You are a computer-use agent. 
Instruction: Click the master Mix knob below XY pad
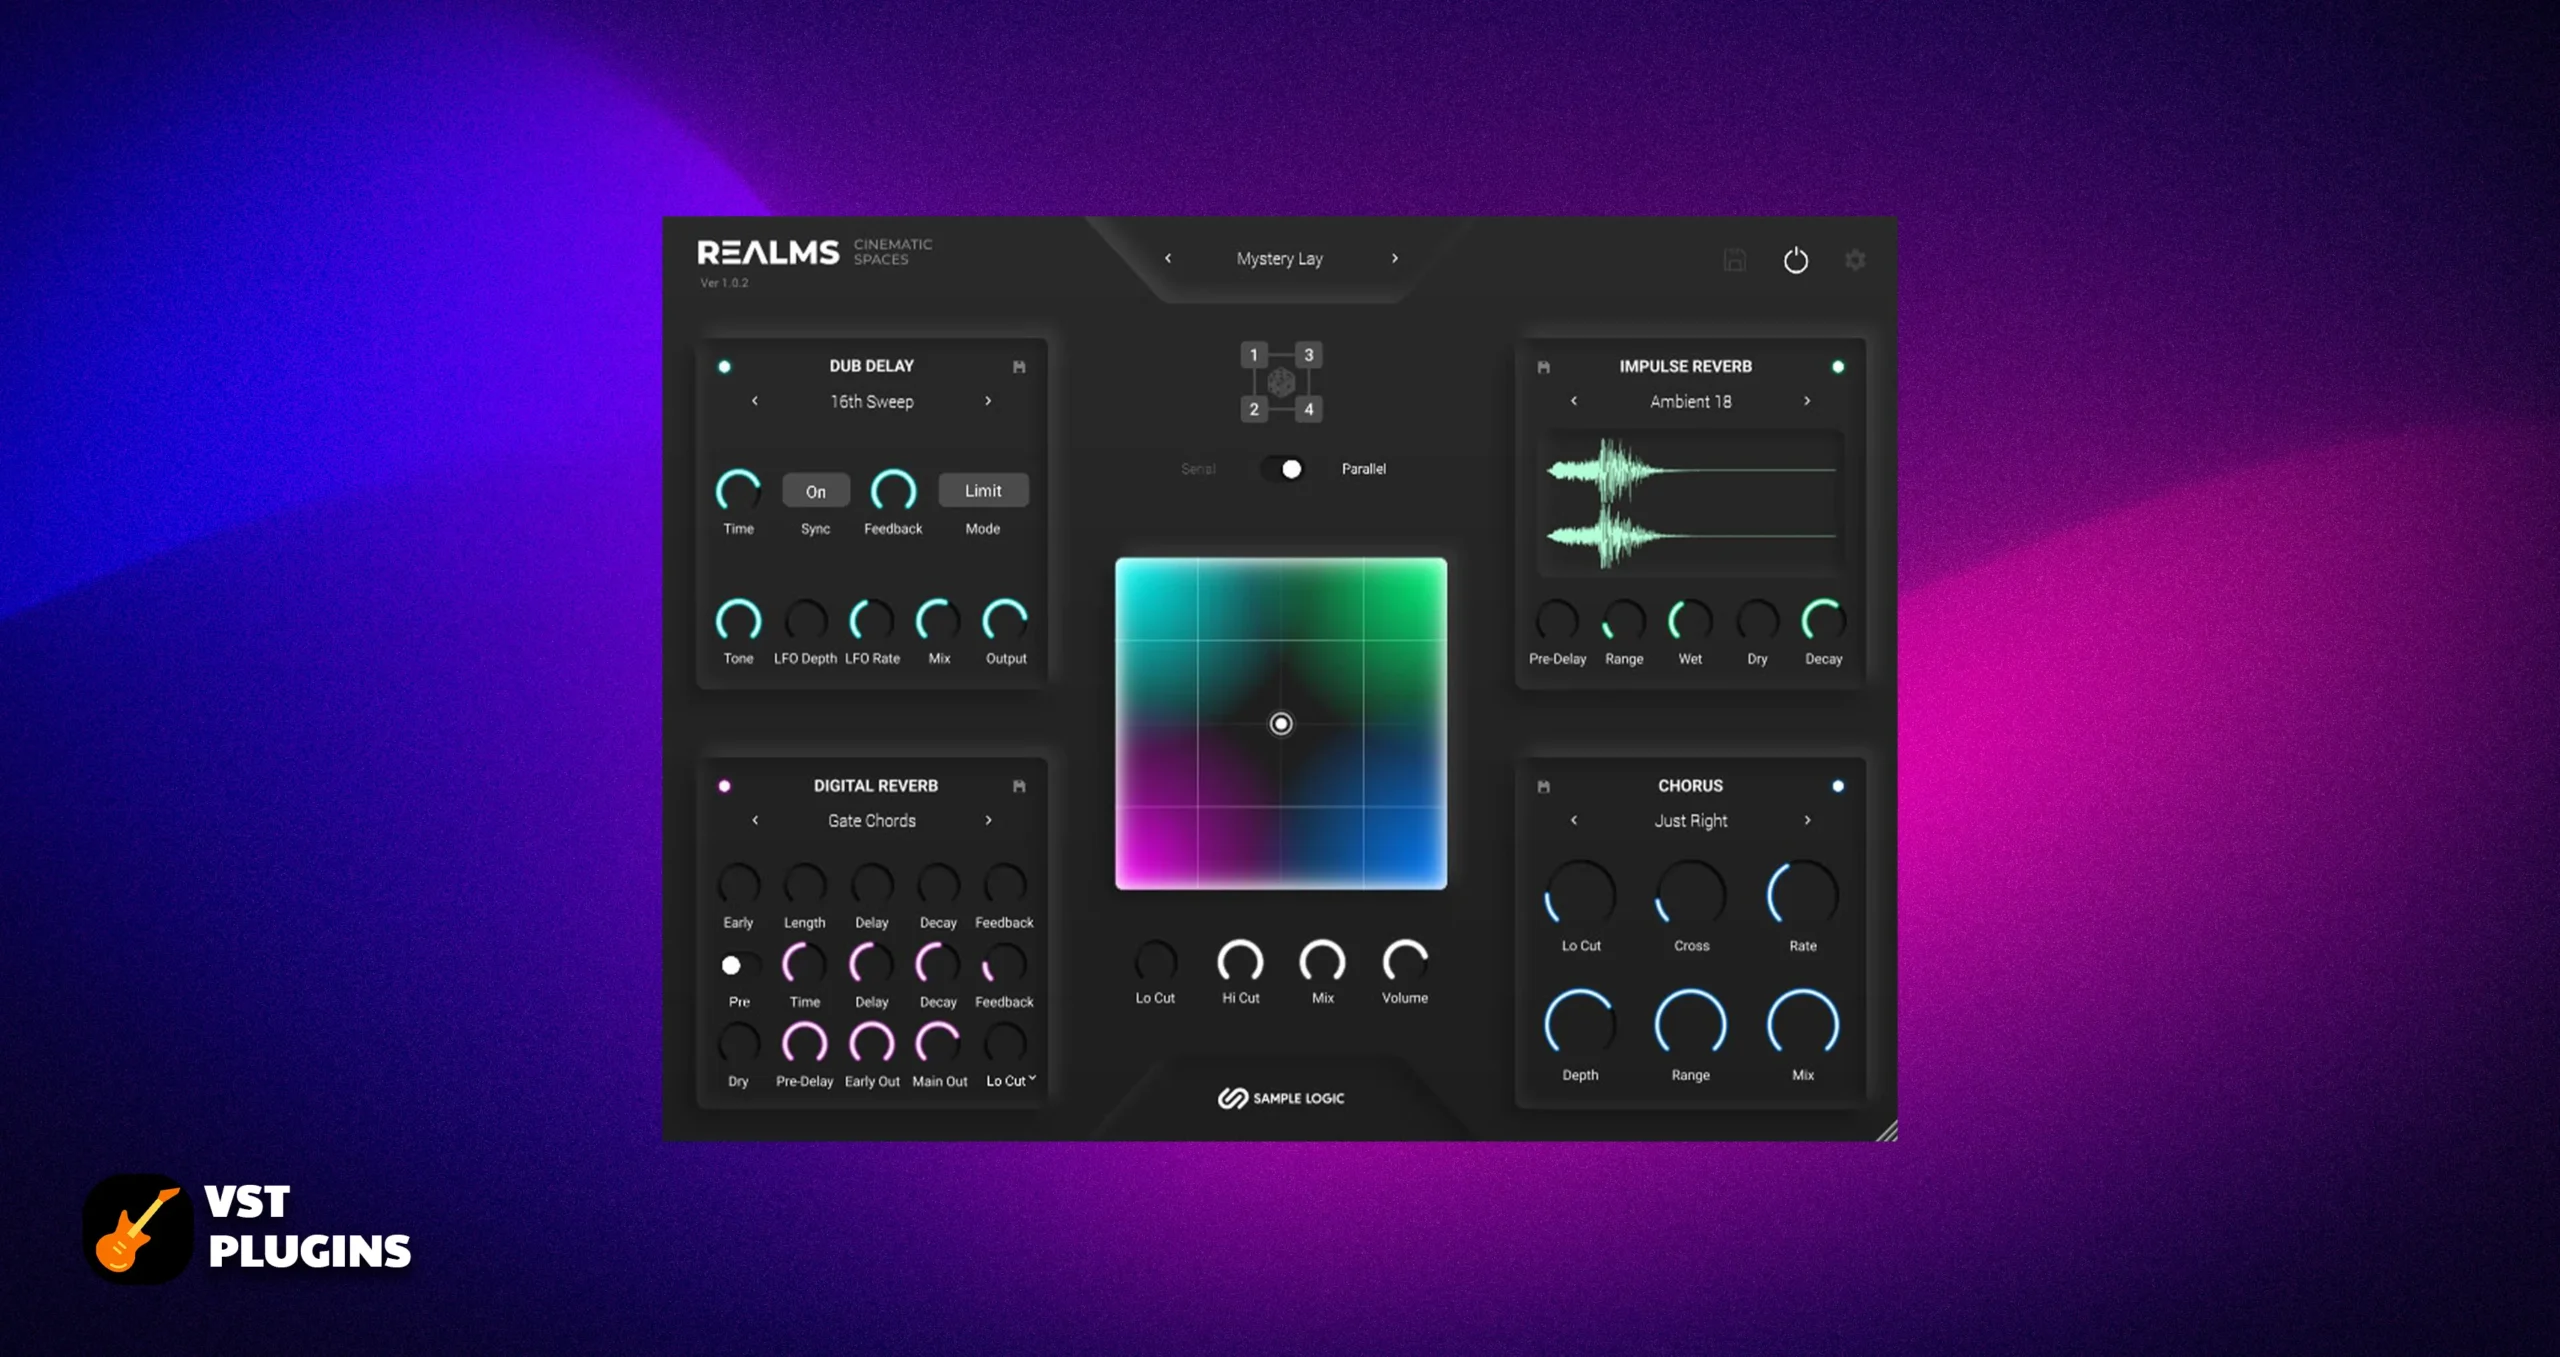(x=1322, y=962)
